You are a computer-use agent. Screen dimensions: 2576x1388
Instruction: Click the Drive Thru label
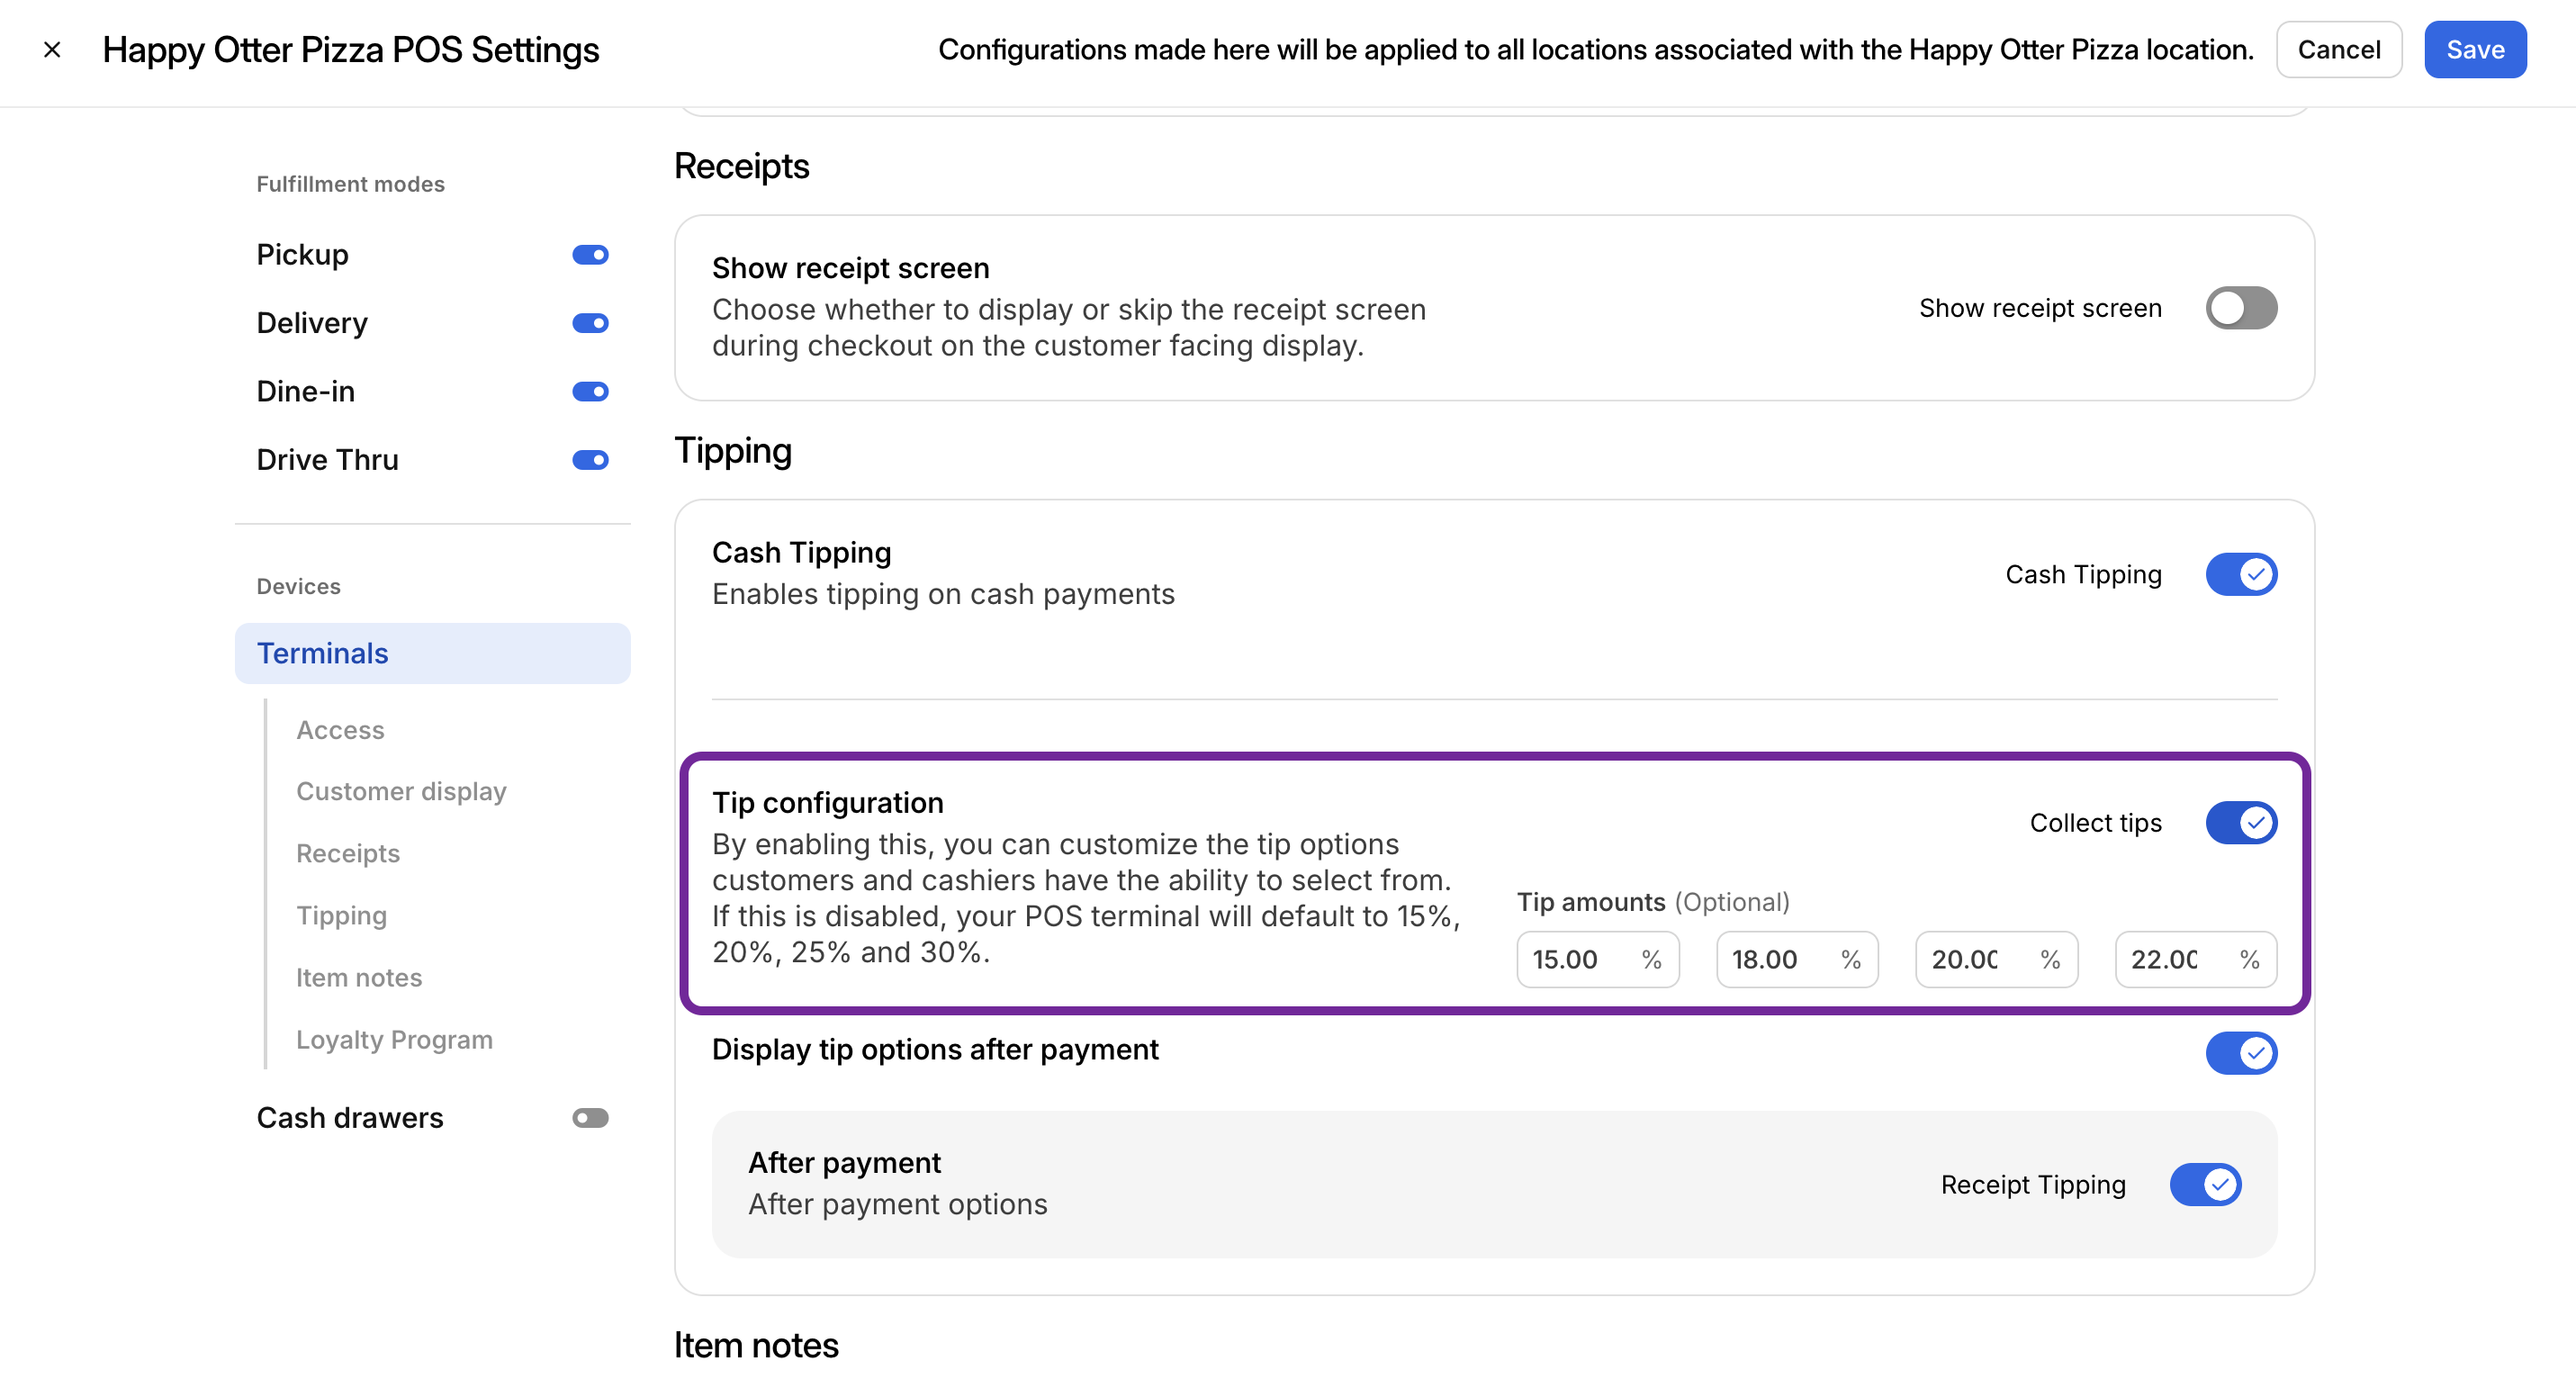[327, 459]
